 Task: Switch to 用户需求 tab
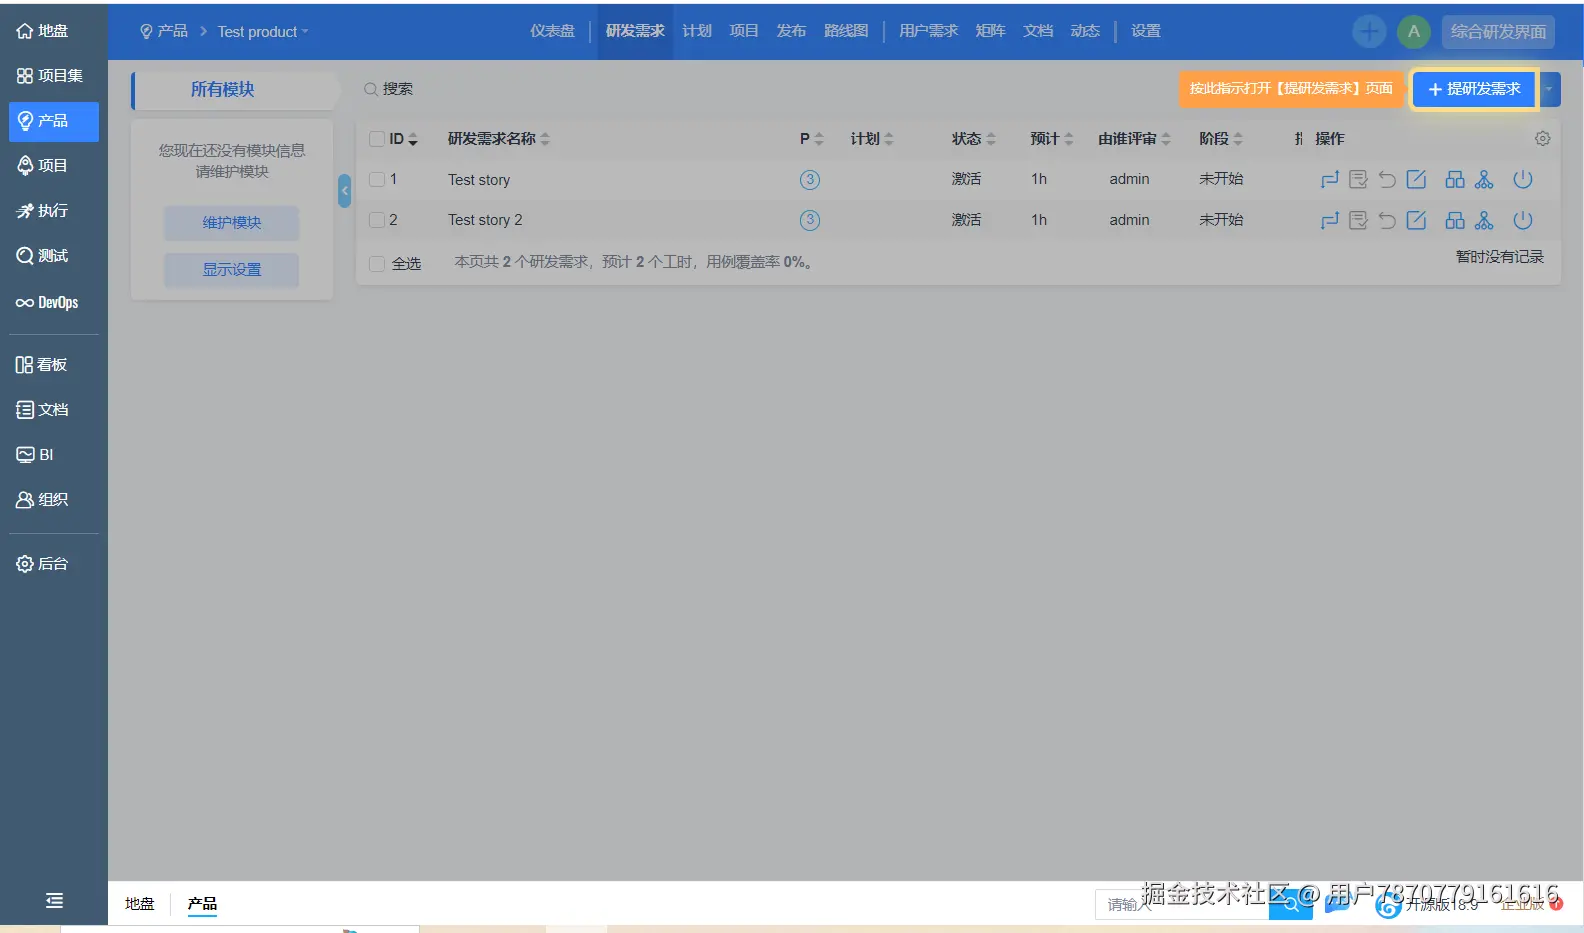pyautogui.click(x=928, y=31)
